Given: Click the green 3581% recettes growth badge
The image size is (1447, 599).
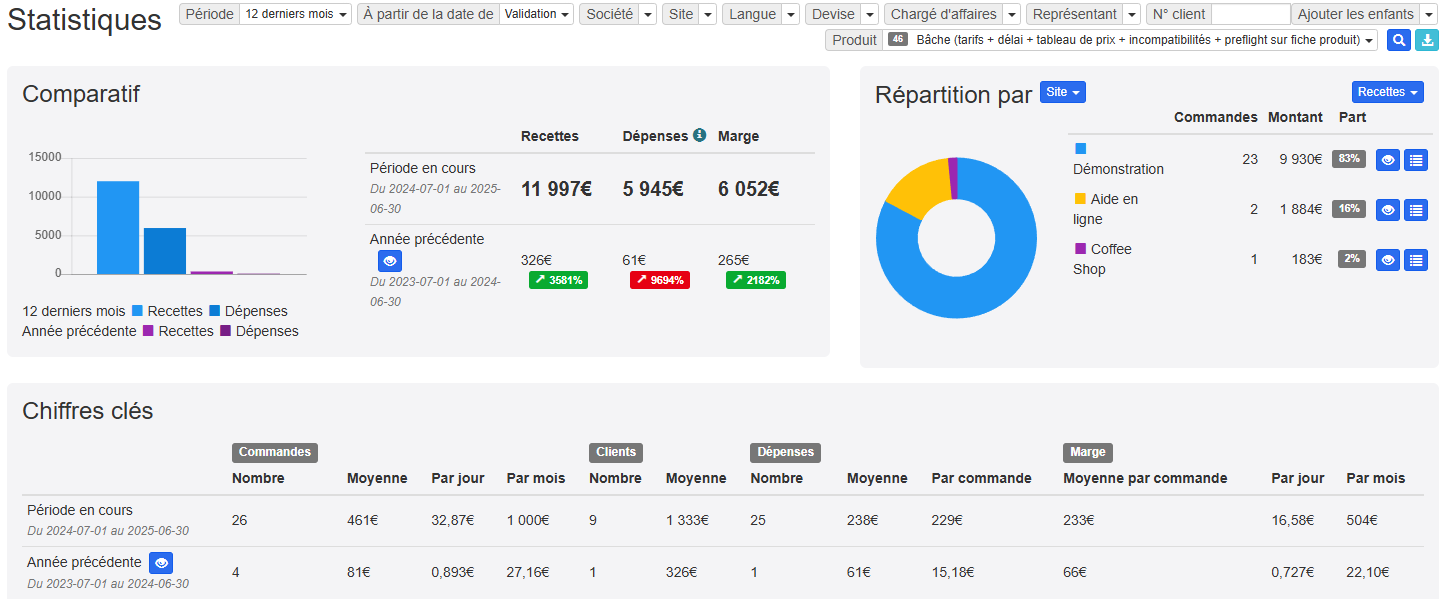Looking at the screenshot, I should [x=558, y=280].
